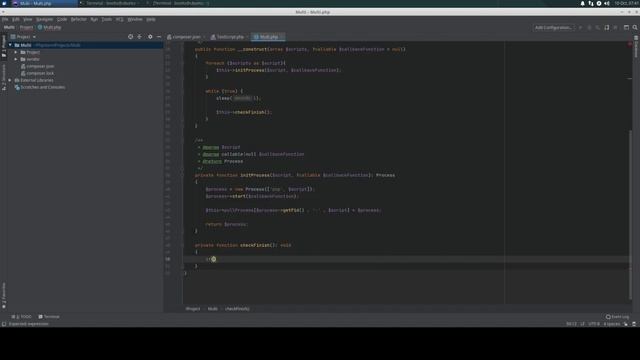Image resolution: width=640 pixels, height=360 pixels.
Task: Click the Run button icon
Action: 580,27
